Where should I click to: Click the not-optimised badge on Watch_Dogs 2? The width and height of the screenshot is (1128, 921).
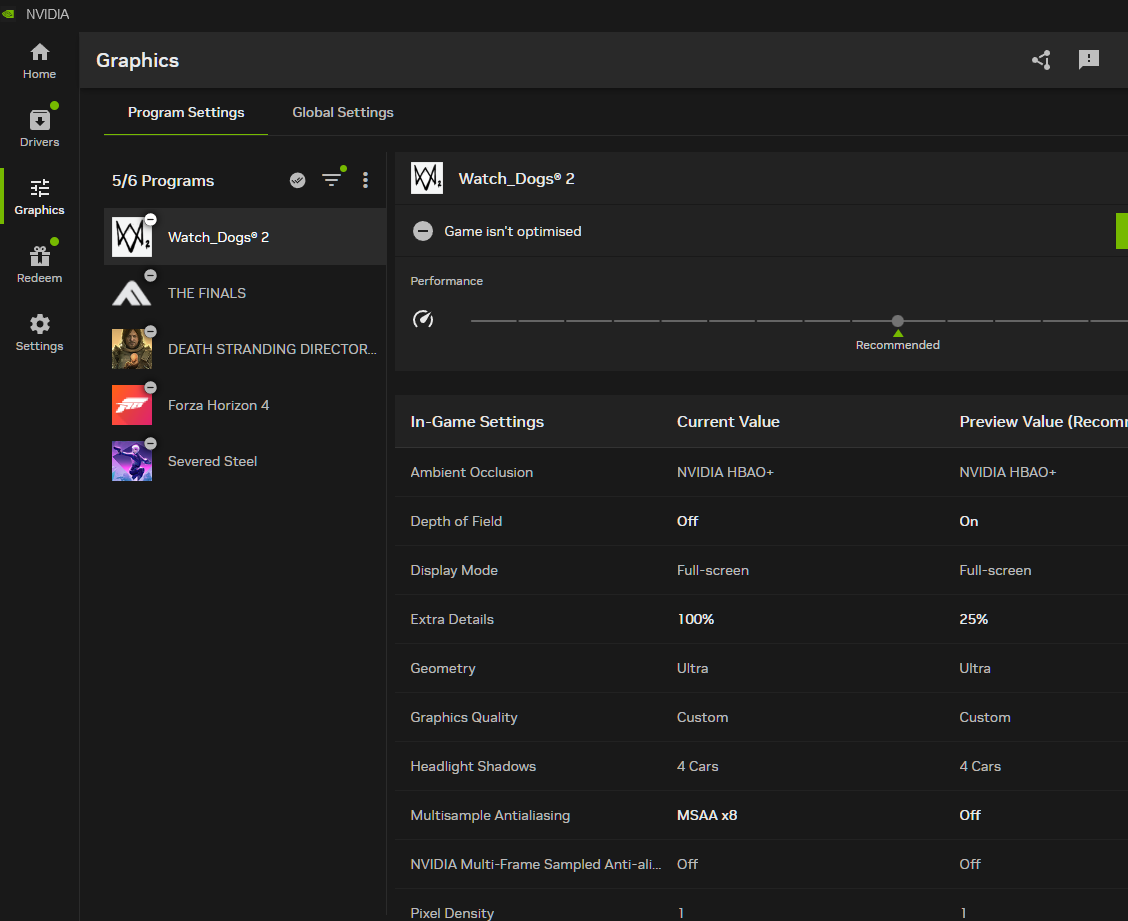click(x=150, y=219)
